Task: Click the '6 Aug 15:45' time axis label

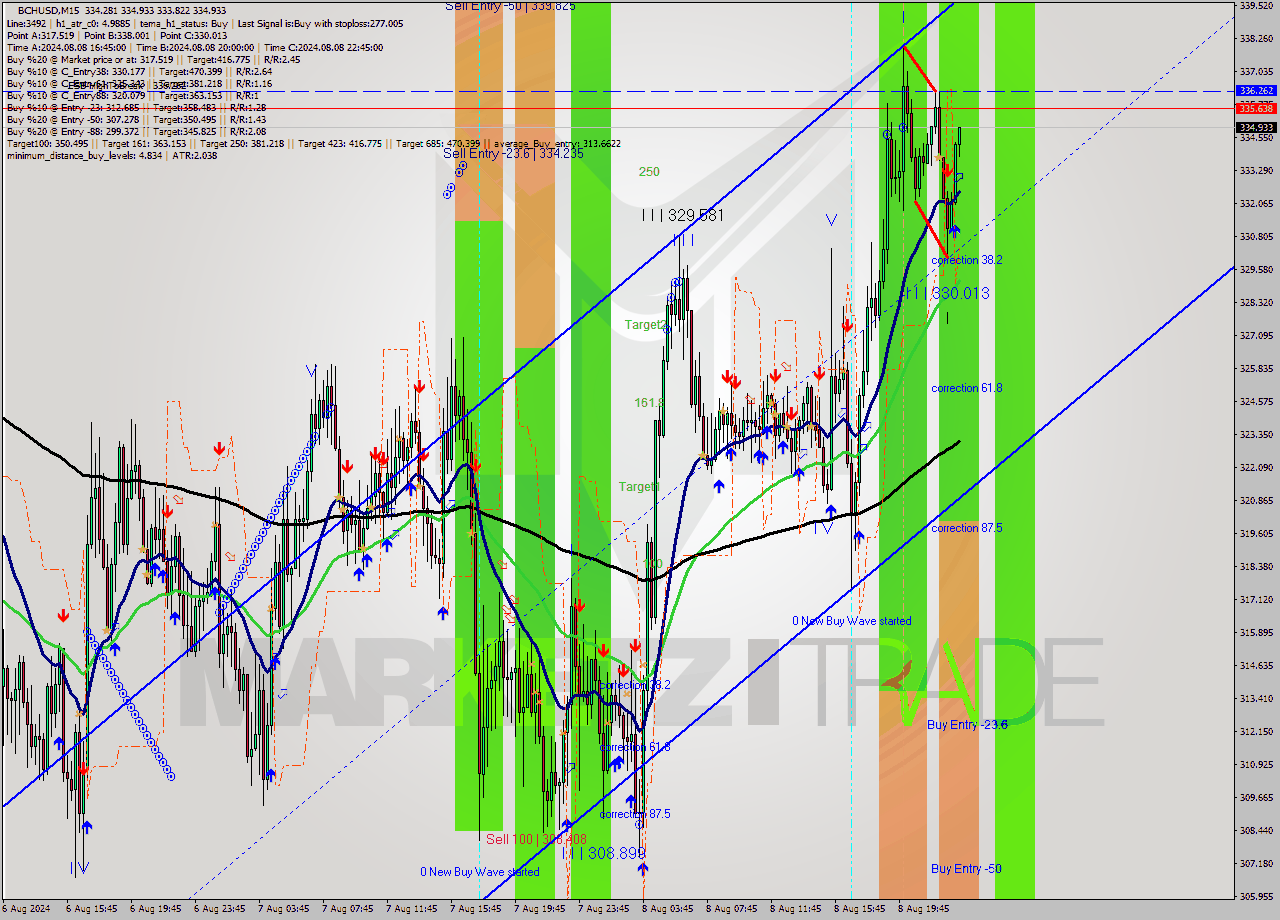Action: coord(93,910)
